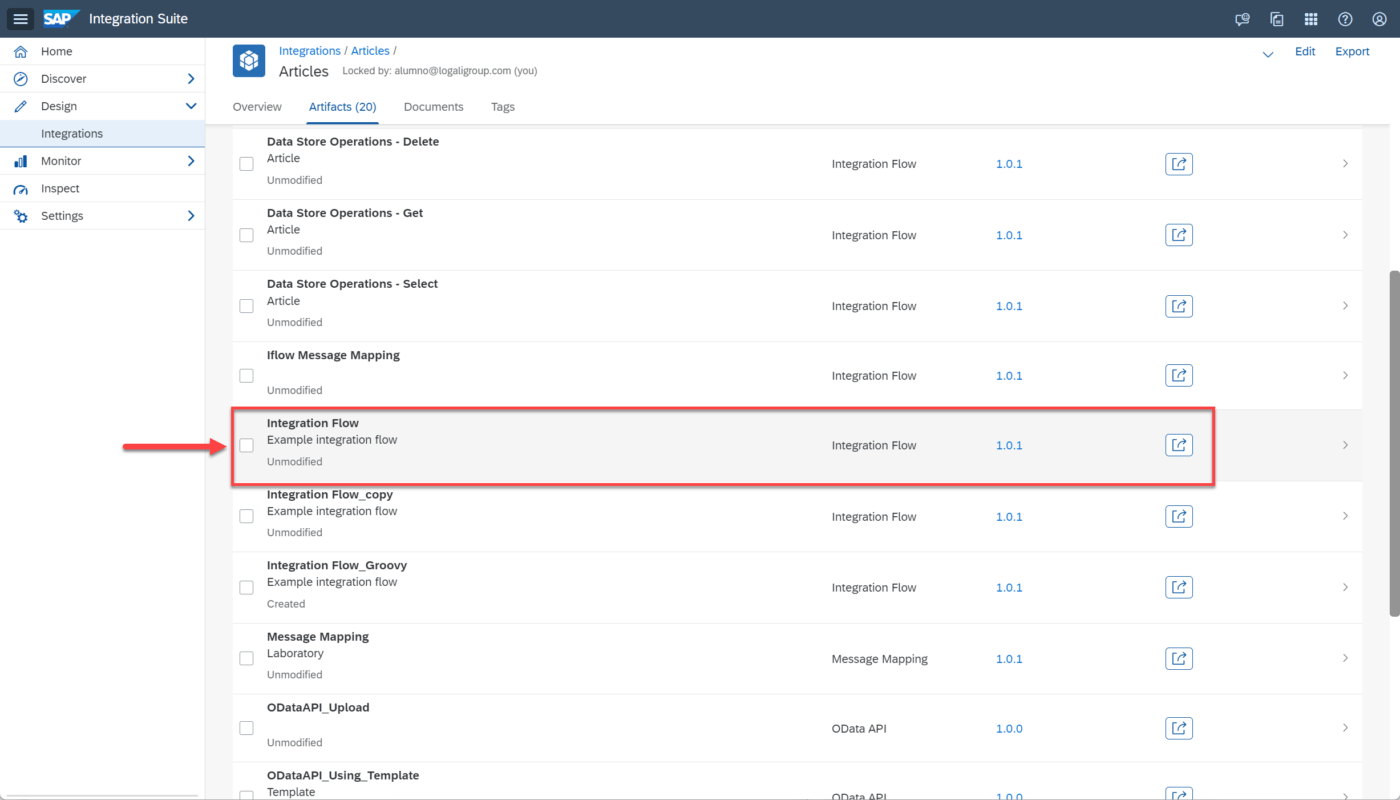
Task: Open row chevron for ODataAPI_Upload
Action: point(1345,727)
